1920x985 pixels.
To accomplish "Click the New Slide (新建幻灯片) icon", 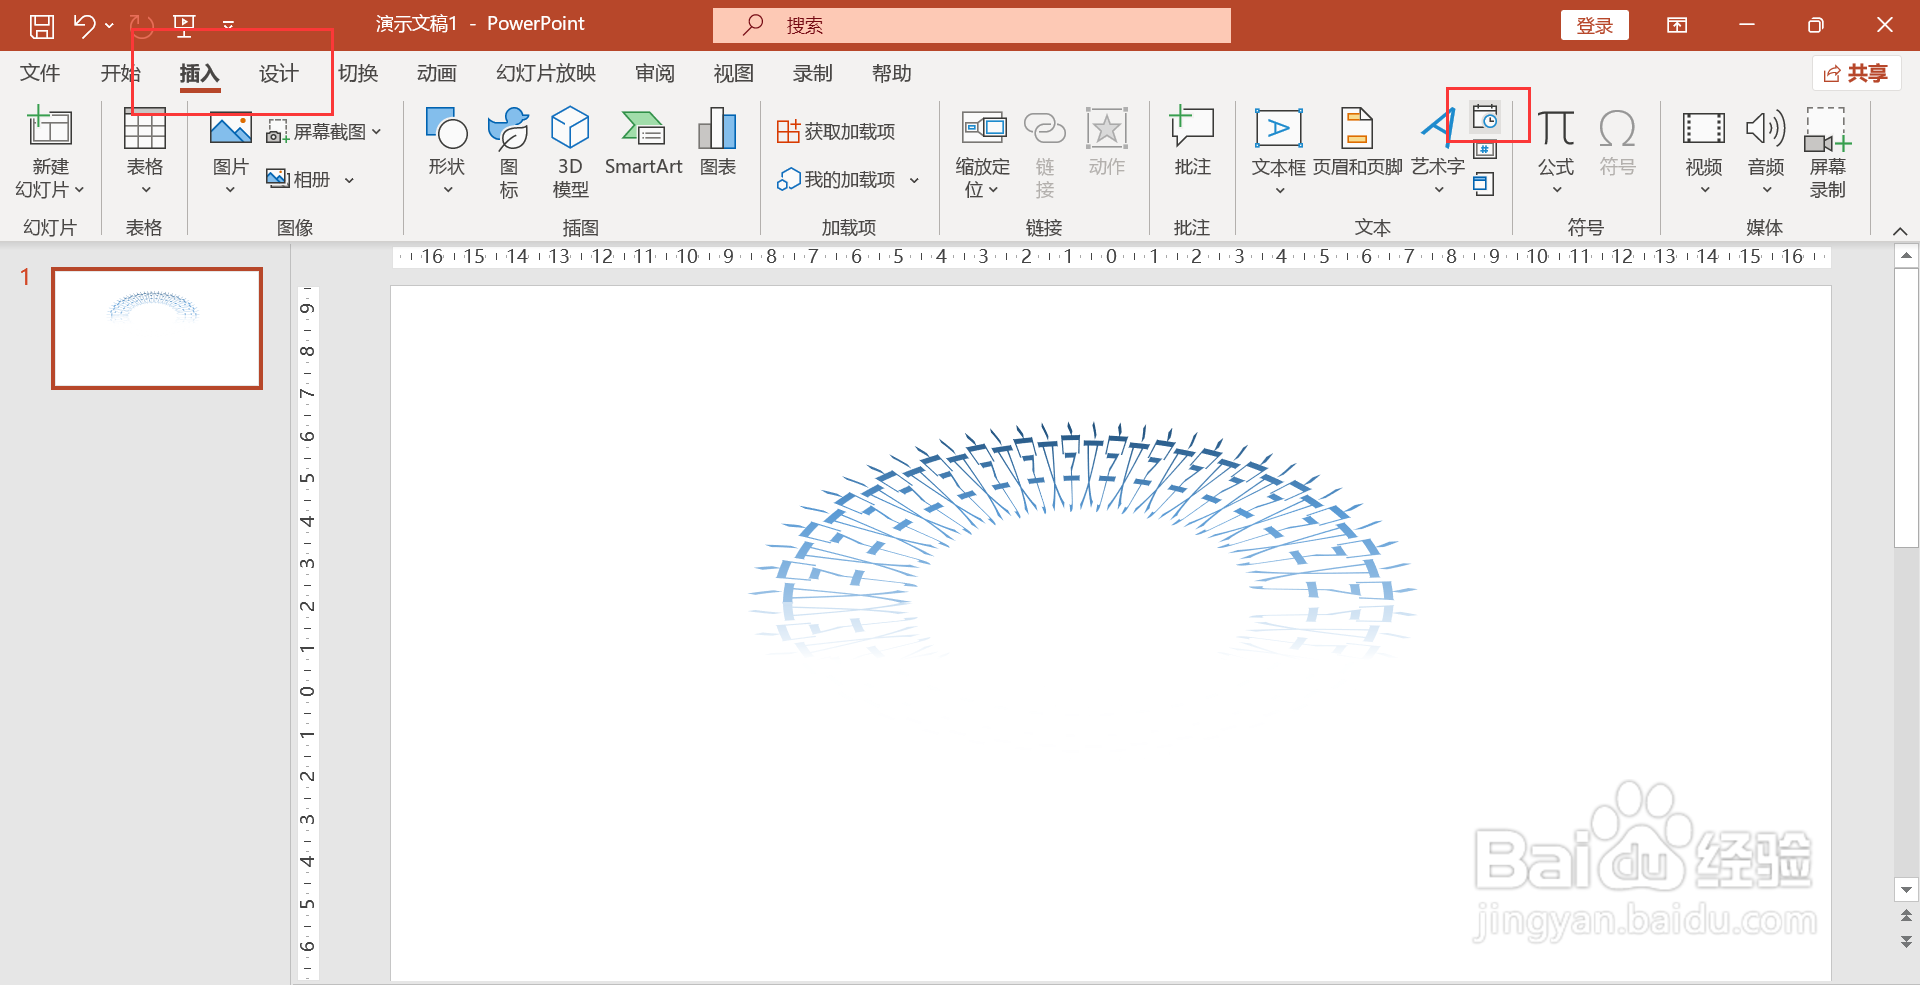I will (x=50, y=128).
